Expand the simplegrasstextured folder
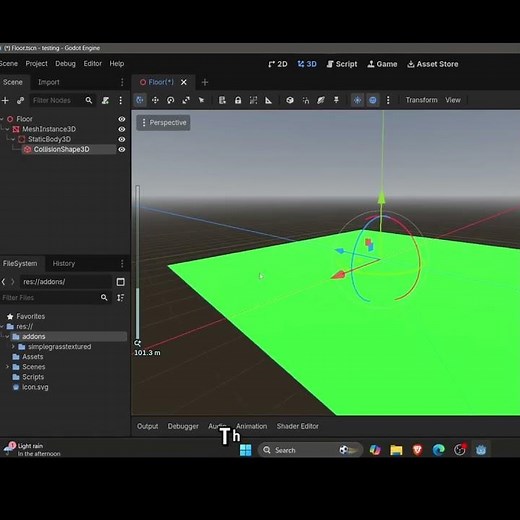 [x=13, y=347]
